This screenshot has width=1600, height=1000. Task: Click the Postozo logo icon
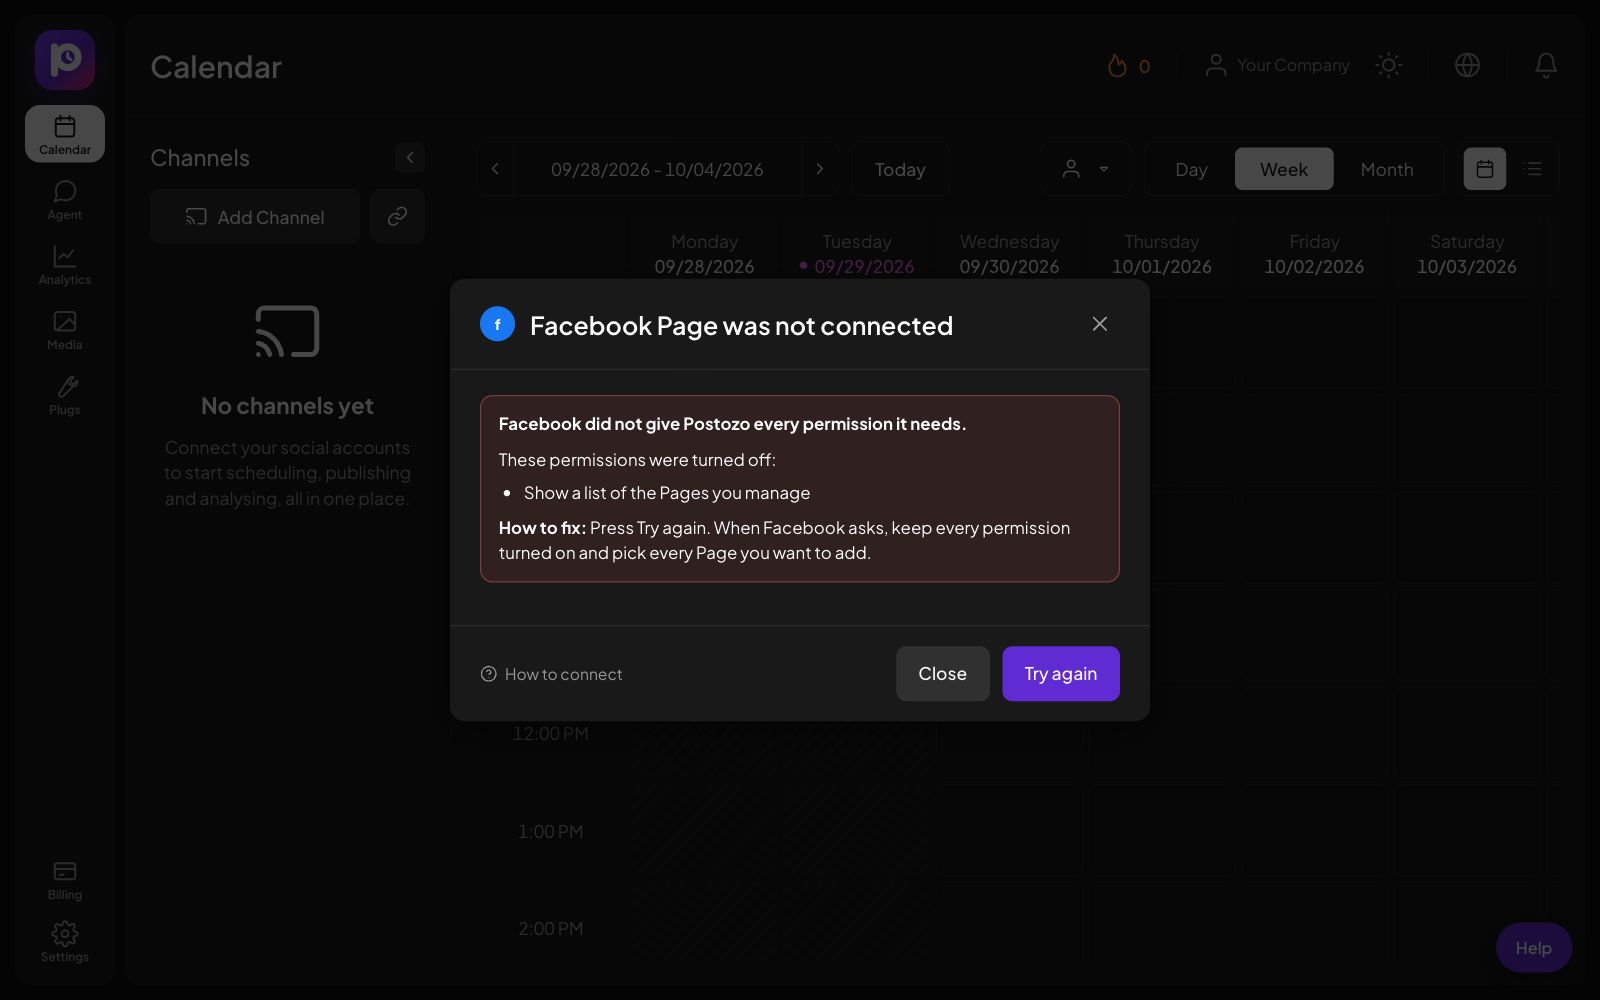[x=65, y=60]
